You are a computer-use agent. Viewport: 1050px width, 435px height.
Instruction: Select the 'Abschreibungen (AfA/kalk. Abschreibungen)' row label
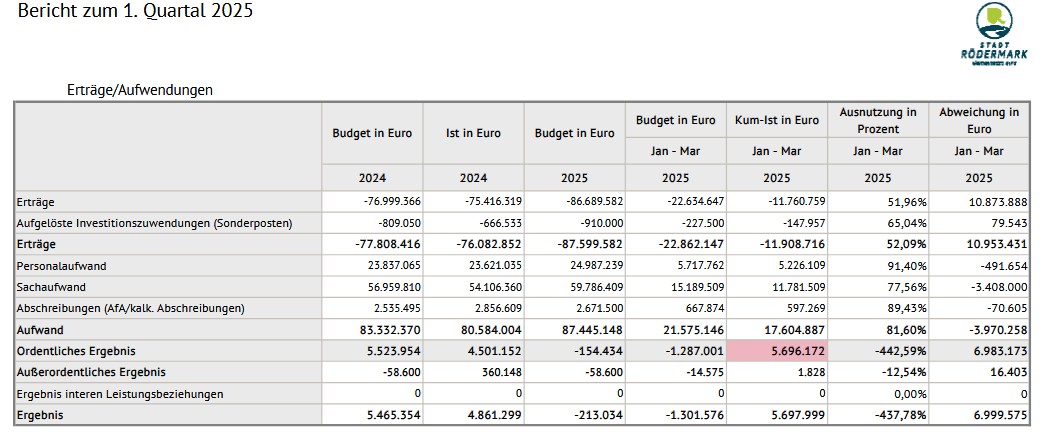click(130, 308)
